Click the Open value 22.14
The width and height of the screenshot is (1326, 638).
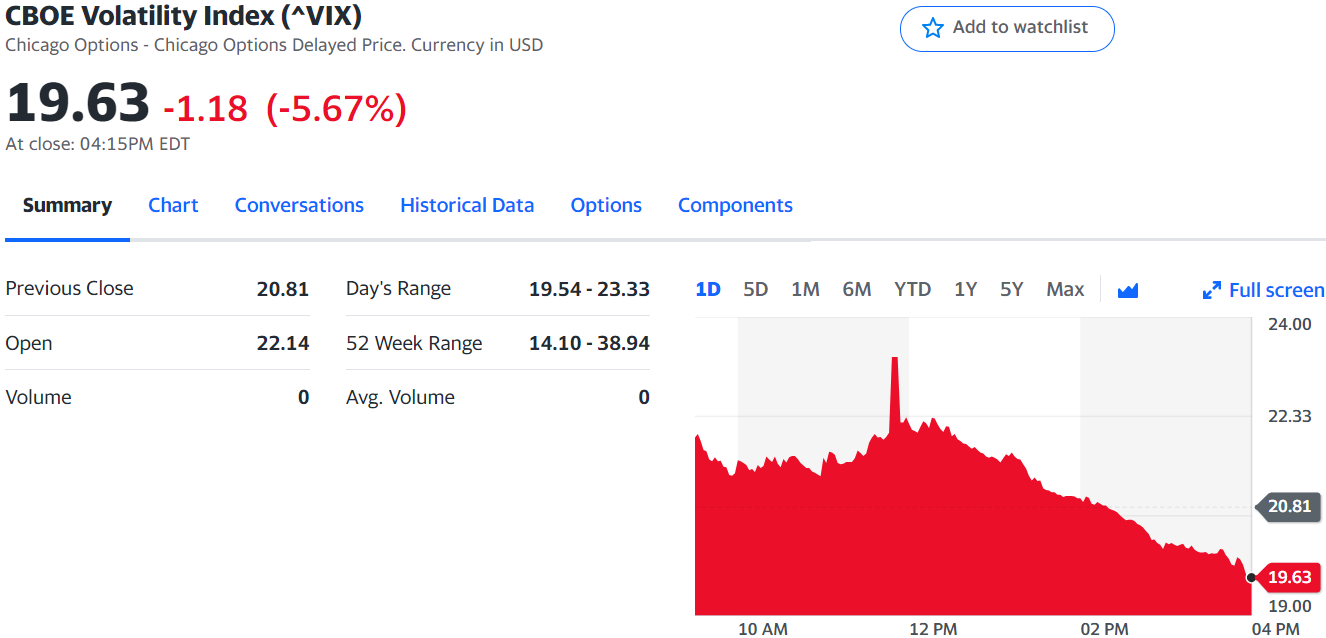[x=283, y=343]
